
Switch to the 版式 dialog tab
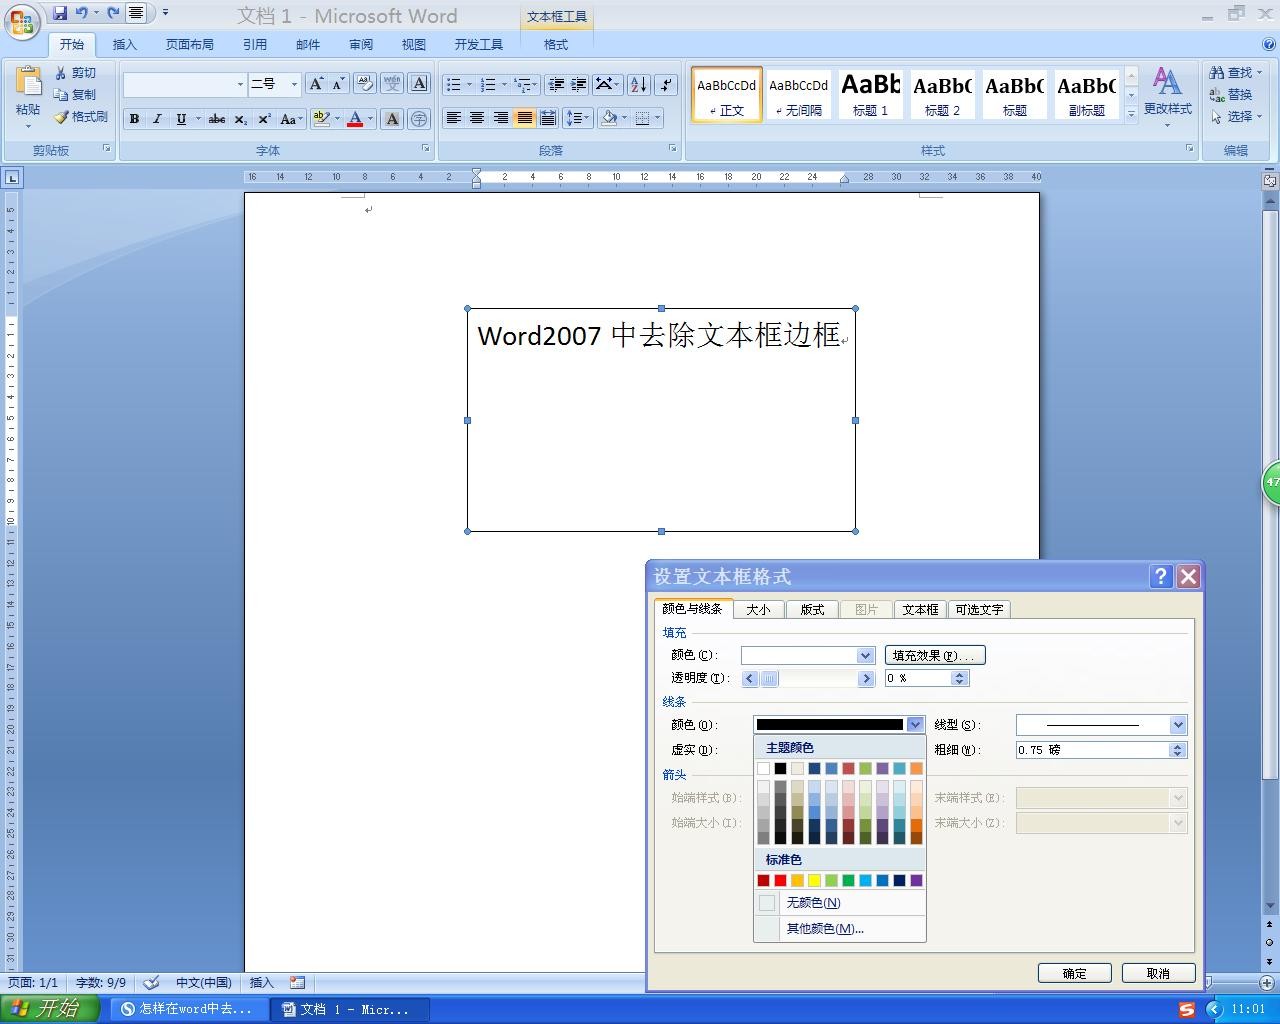tap(812, 609)
